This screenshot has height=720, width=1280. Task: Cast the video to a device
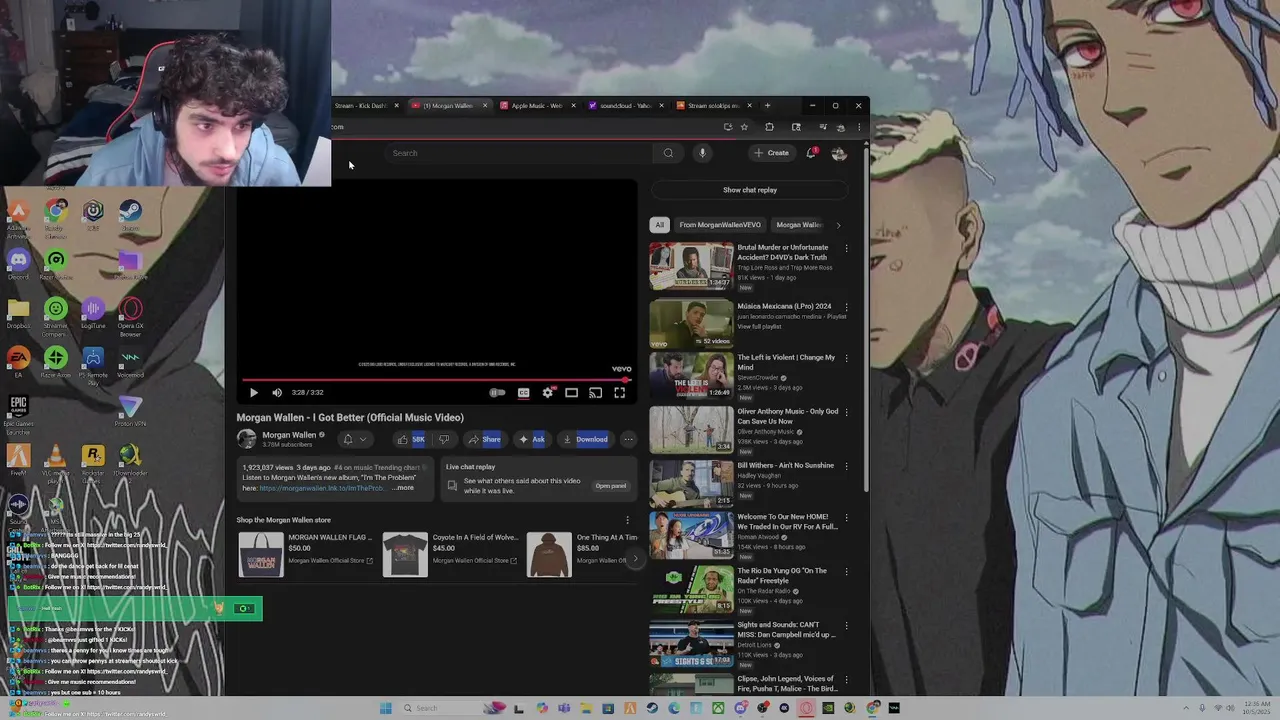point(595,393)
